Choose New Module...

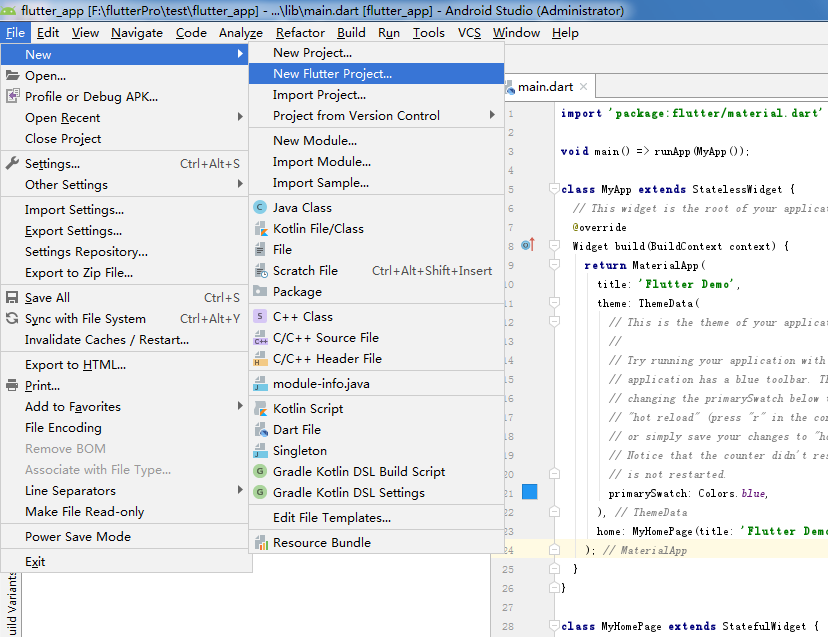coord(376,140)
